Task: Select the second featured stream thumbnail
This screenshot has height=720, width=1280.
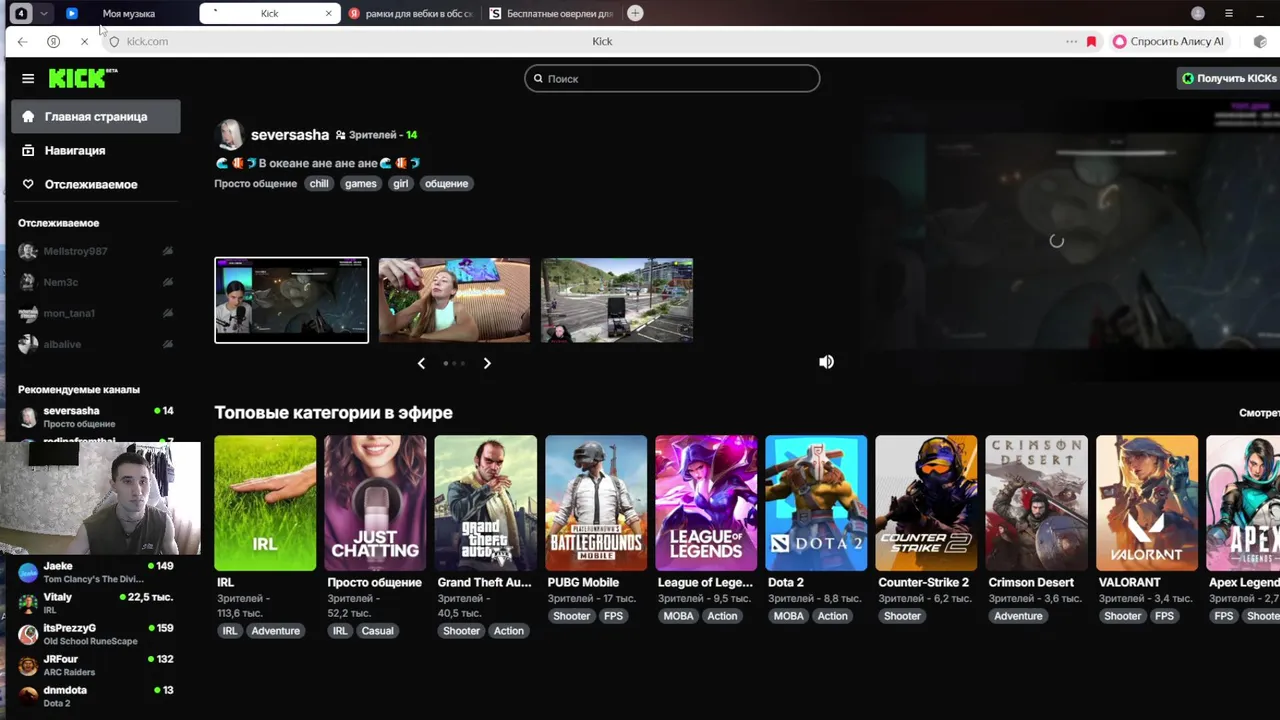Action: [454, 300]
